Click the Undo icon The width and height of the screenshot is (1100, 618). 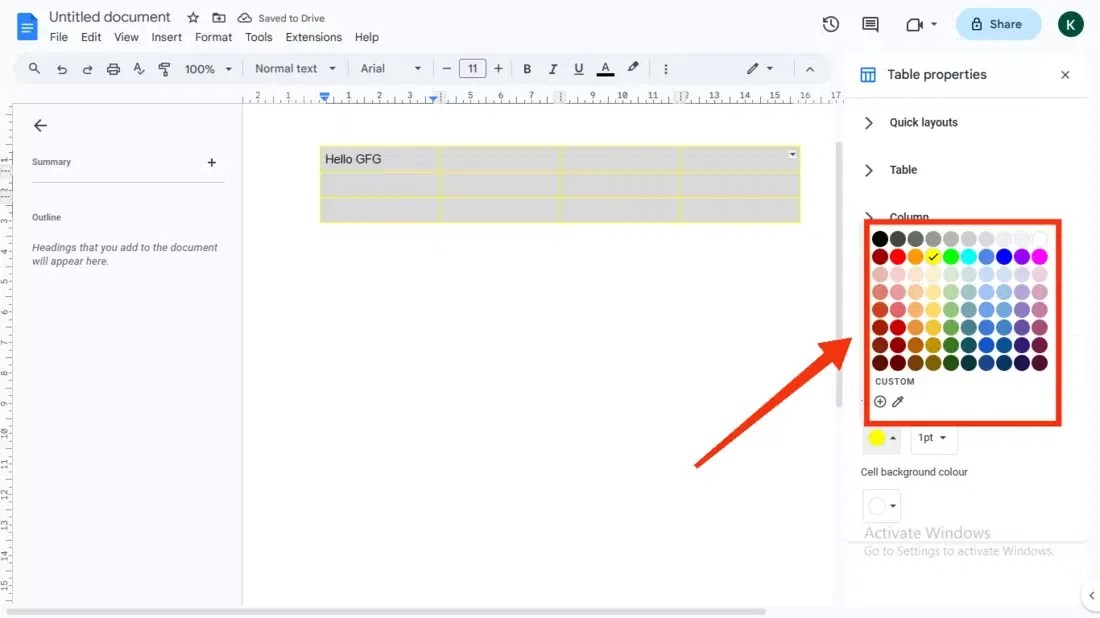point(61,68)
